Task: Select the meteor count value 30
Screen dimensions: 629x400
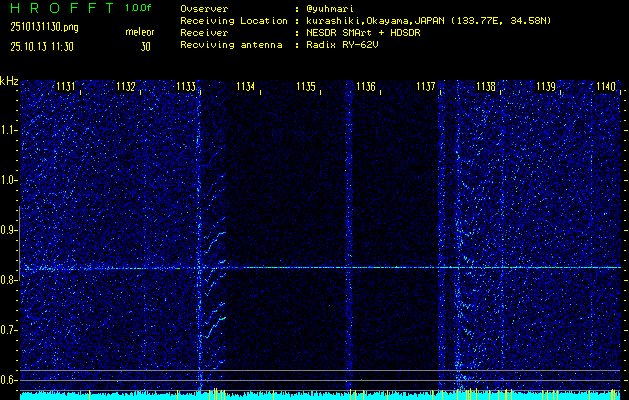Action: (146, 46)
